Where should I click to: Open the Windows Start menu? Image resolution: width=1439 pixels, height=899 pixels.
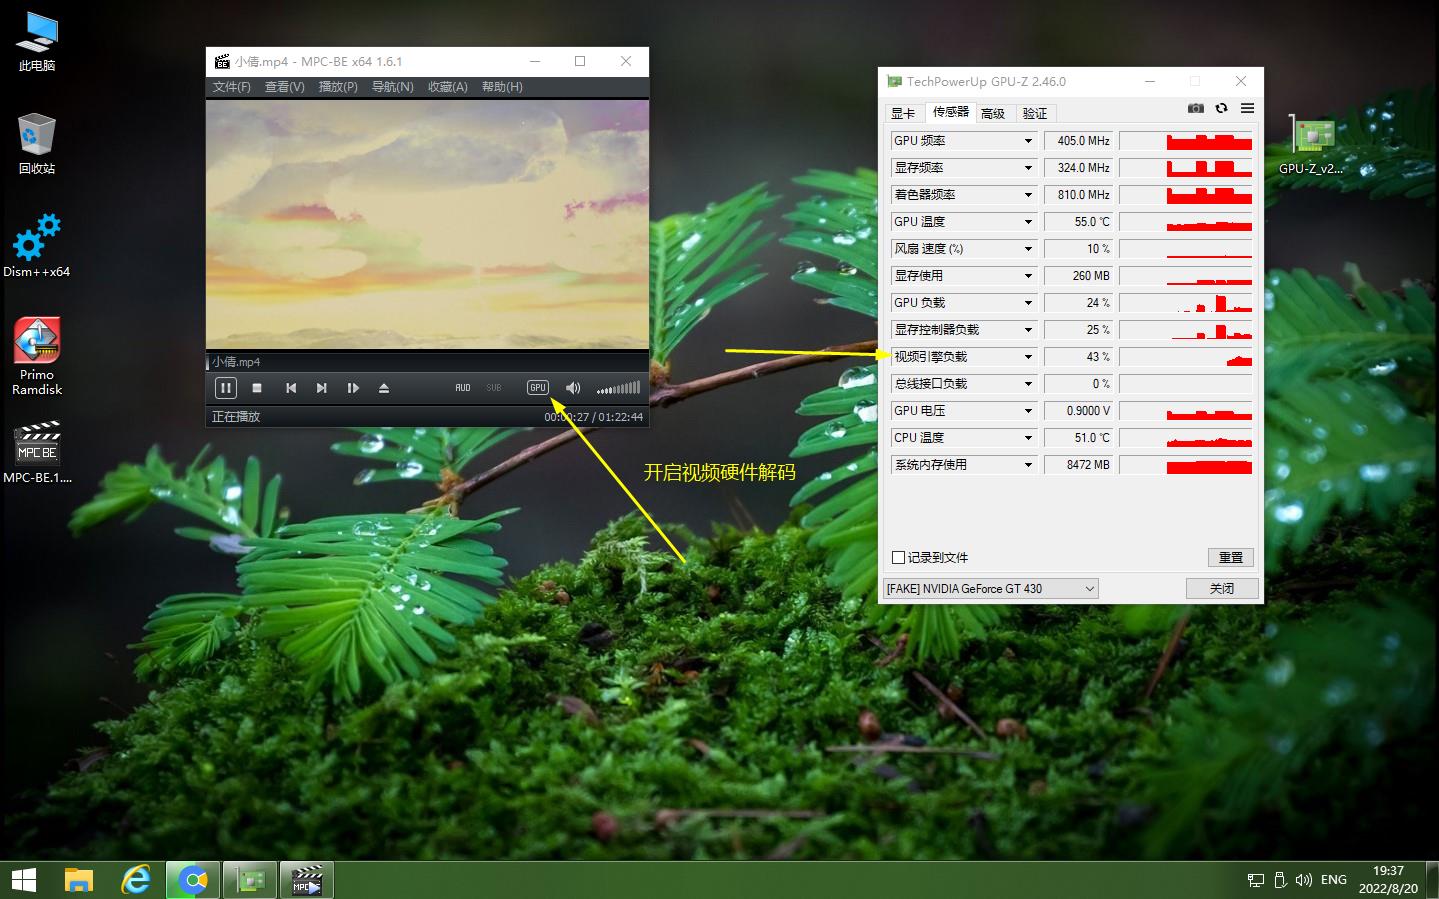point(24,881)
